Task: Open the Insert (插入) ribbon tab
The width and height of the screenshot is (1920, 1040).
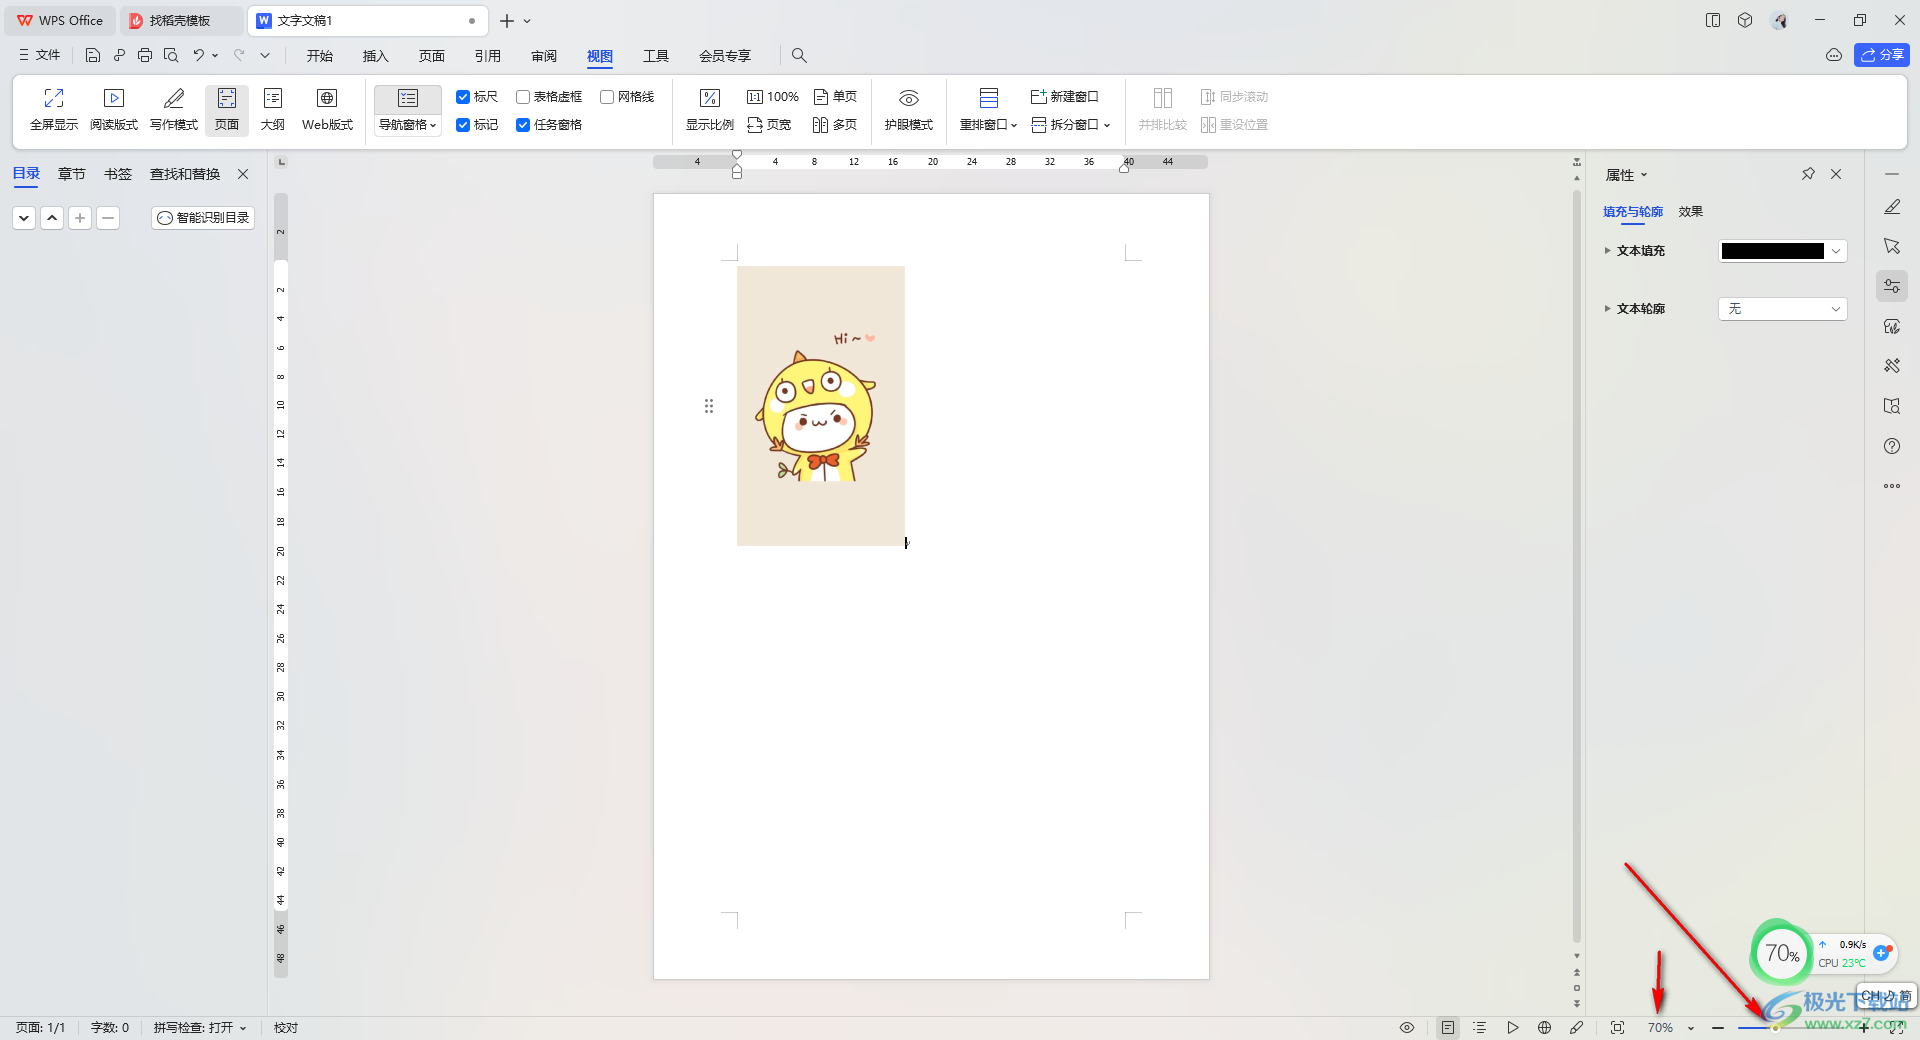Action: pyautogui.click(x=375, y=56)
